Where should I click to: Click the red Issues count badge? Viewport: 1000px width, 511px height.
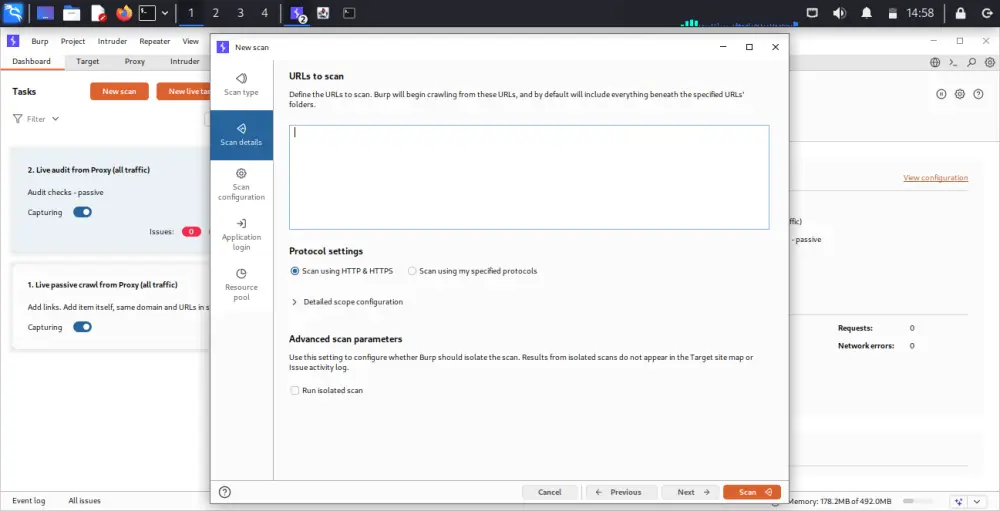191,232
